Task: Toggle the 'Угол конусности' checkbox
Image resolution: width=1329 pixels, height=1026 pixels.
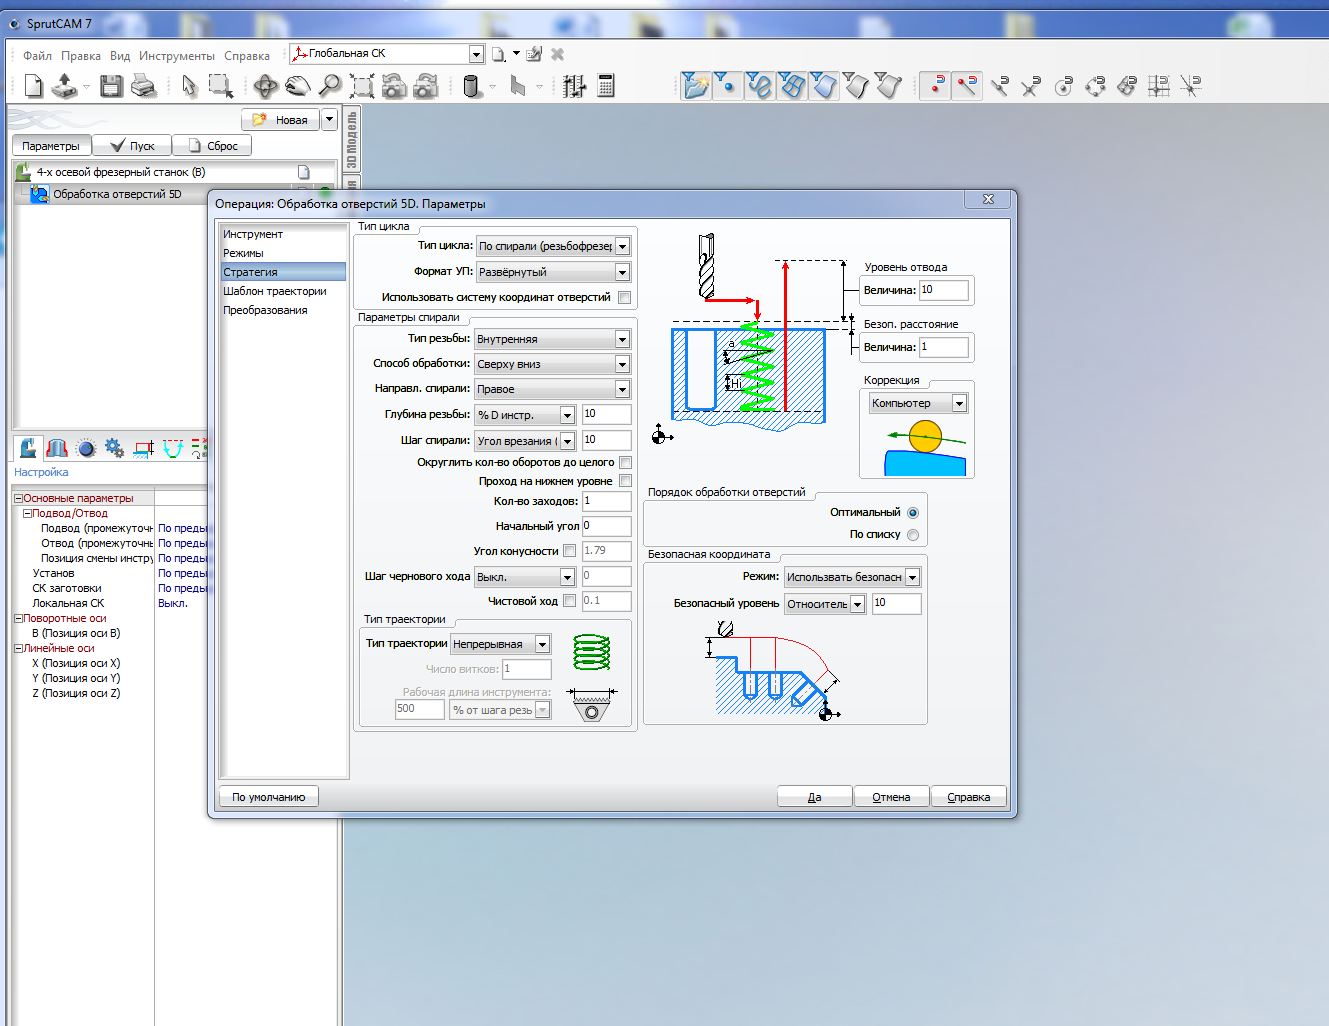Action: click(569, 551)
